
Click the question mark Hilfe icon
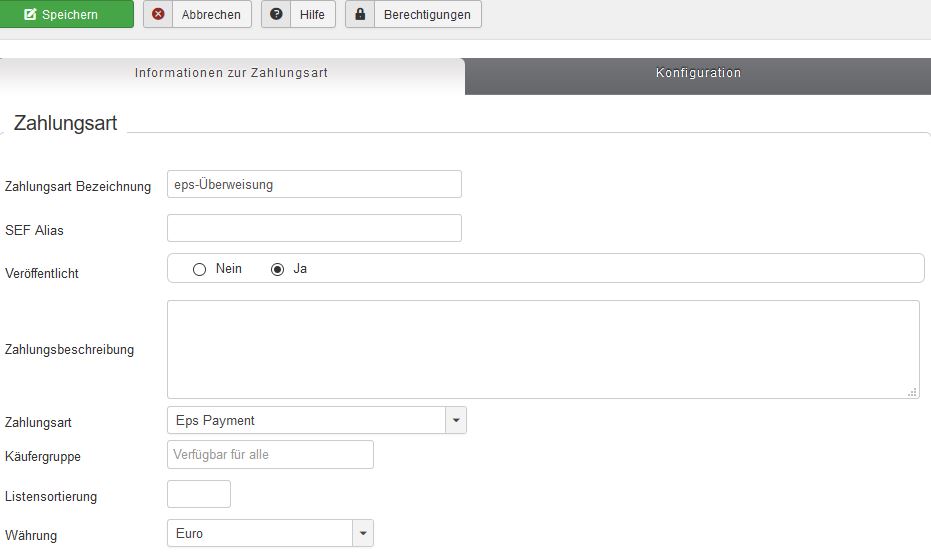(x=276, y=14)
